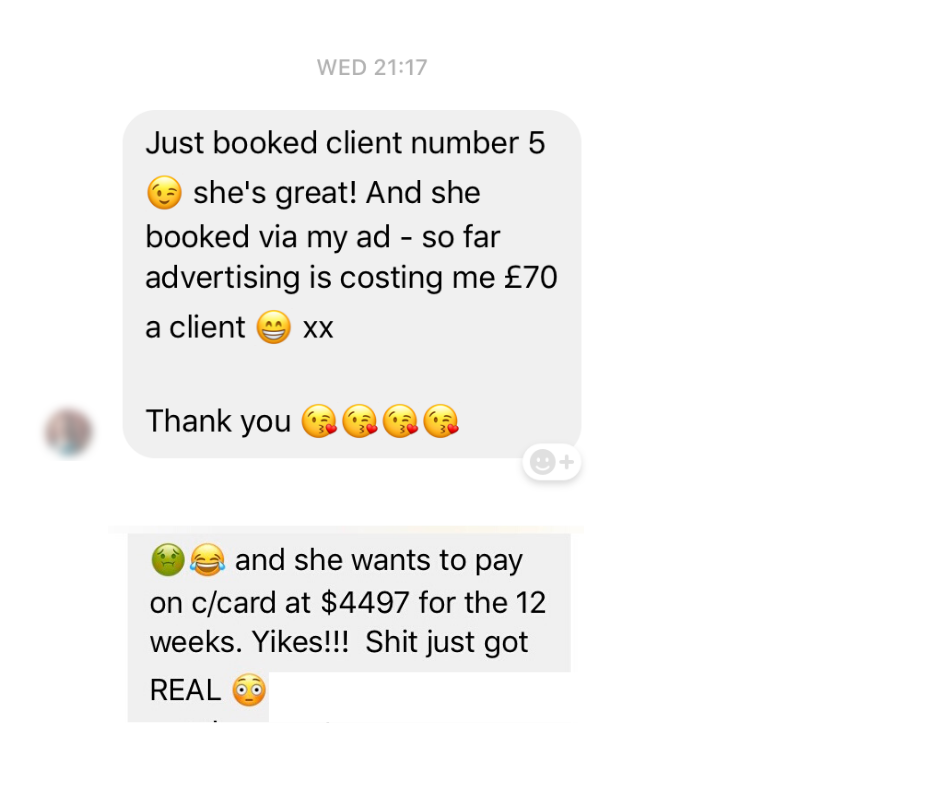
Task: Select the green nauseated face emoji
Action: (168, 560)
